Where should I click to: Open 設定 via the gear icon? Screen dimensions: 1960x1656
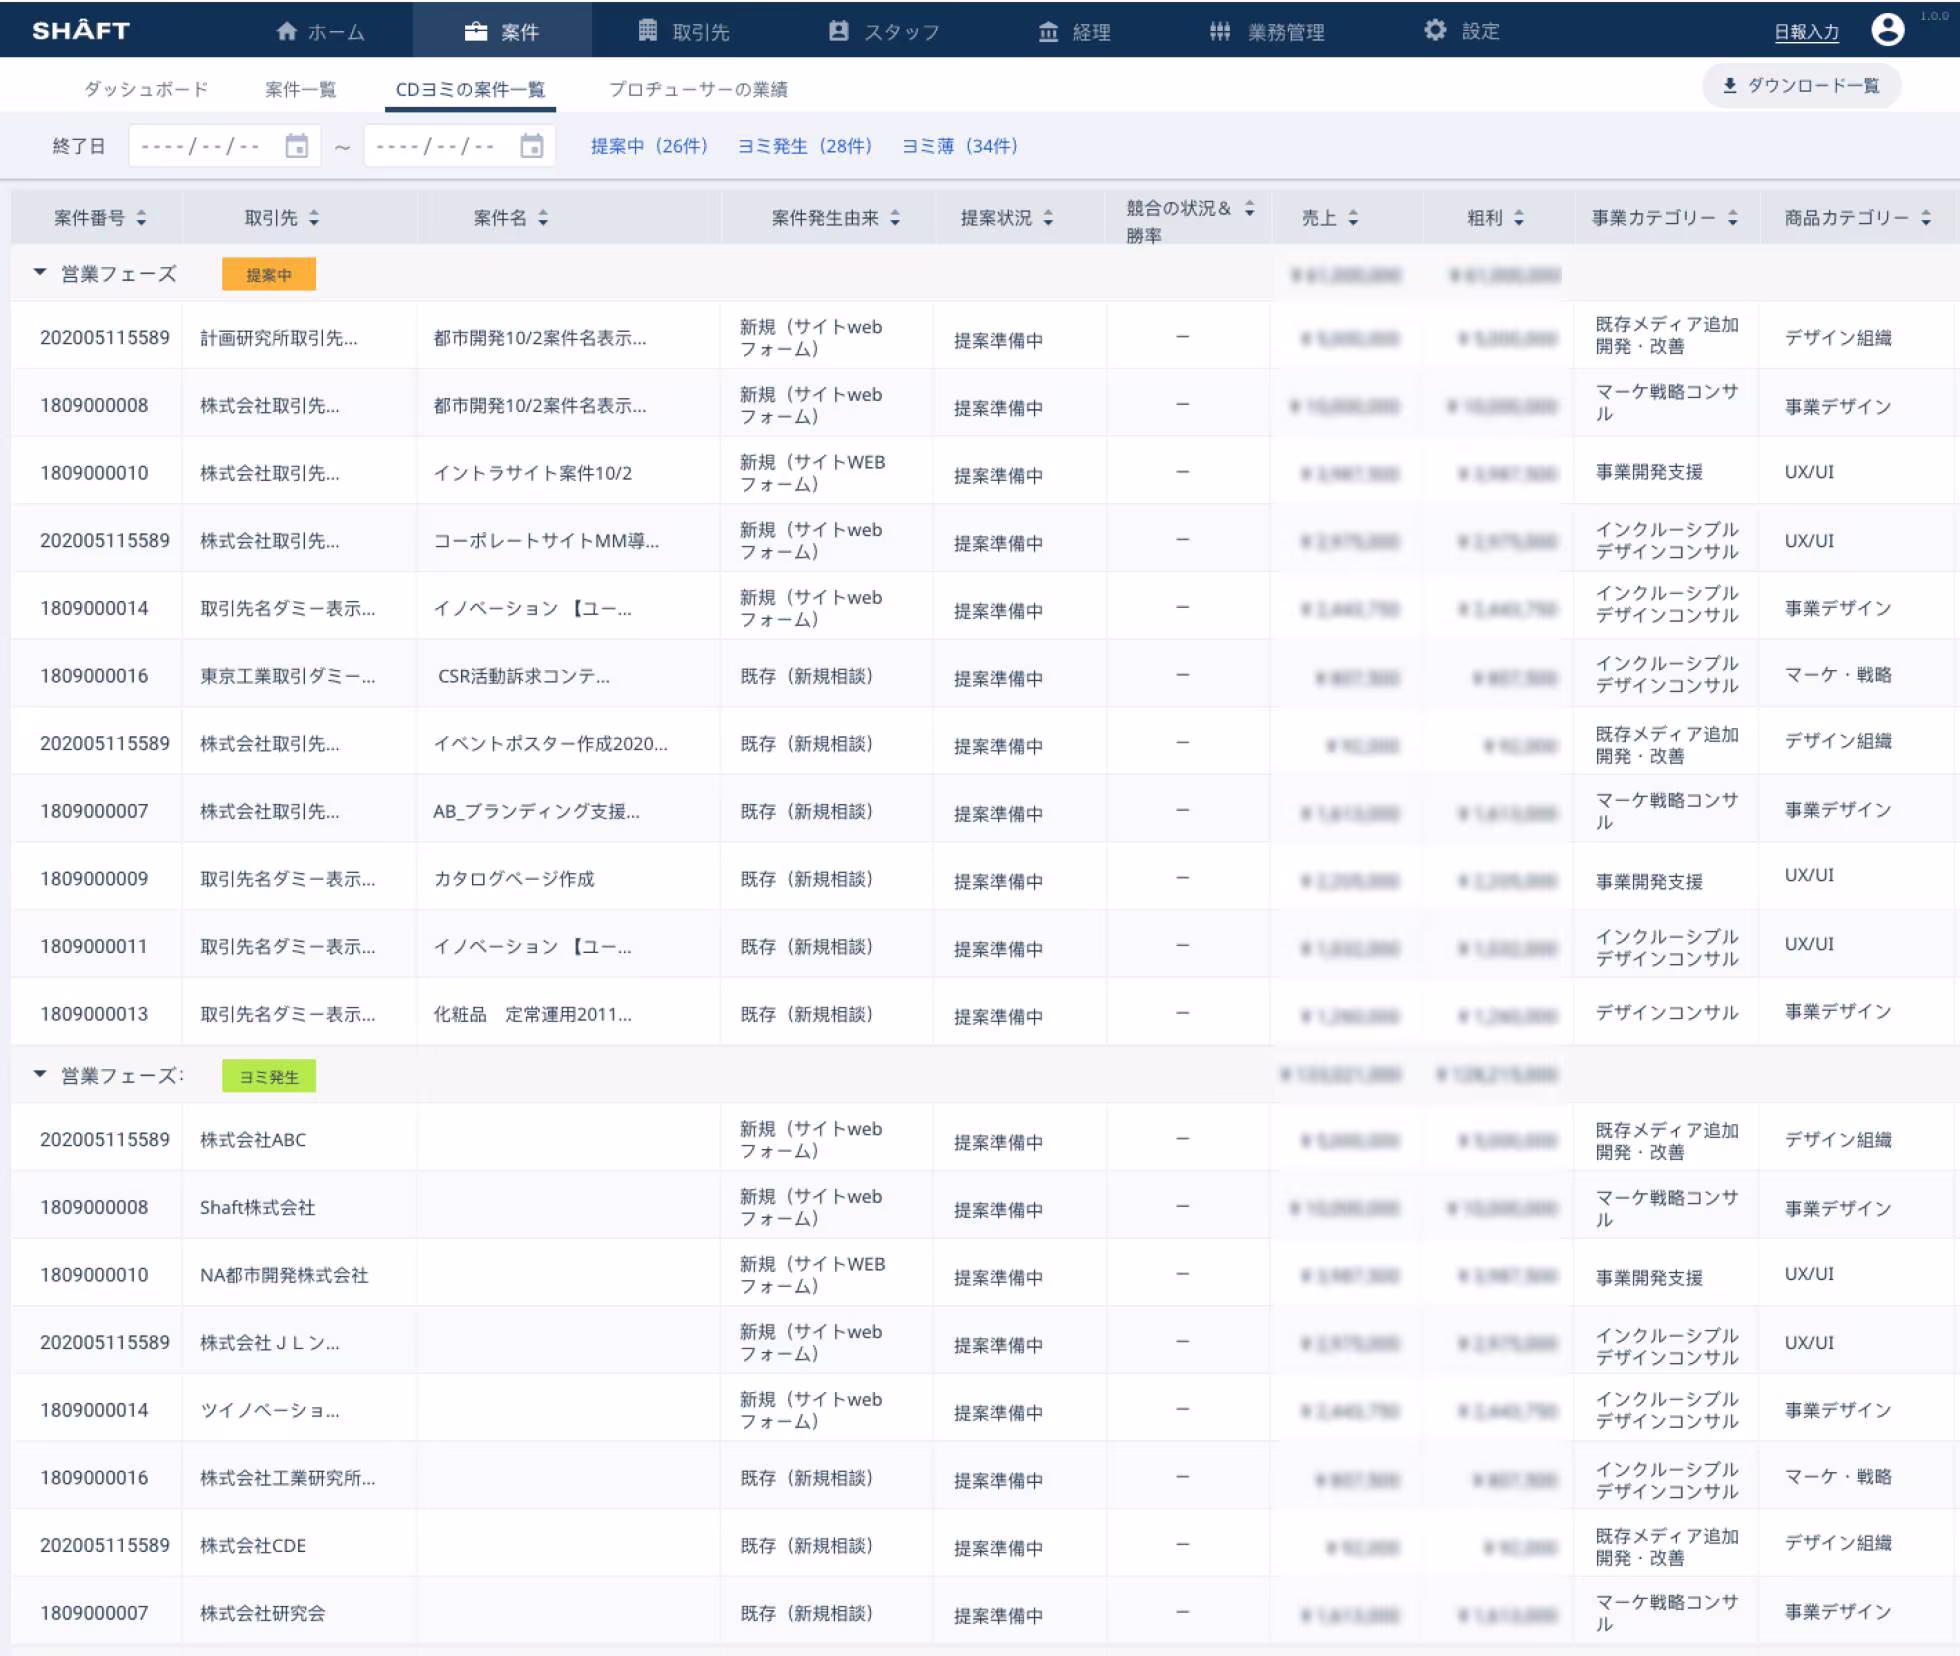coord(1435,30)
